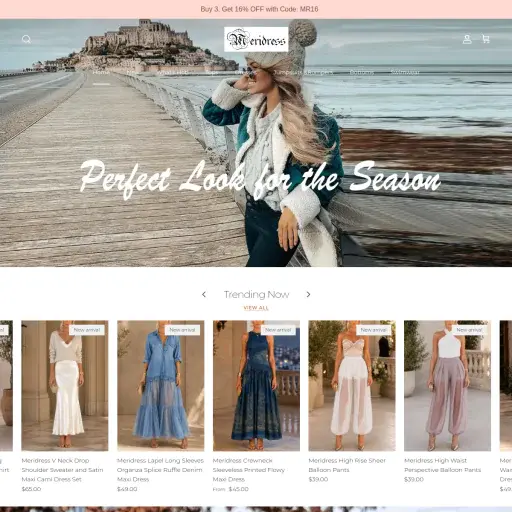Select the High Waist Perspective Balloon Pants image
The height and width of the screenshot is (512, 512).
447,386
